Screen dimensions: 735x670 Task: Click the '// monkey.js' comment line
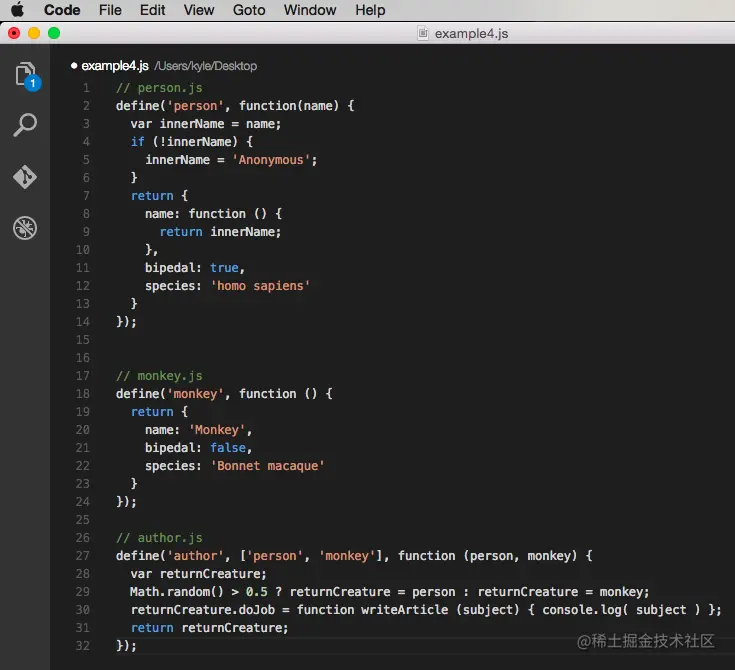pyautogui.click(x=159, y=376)
